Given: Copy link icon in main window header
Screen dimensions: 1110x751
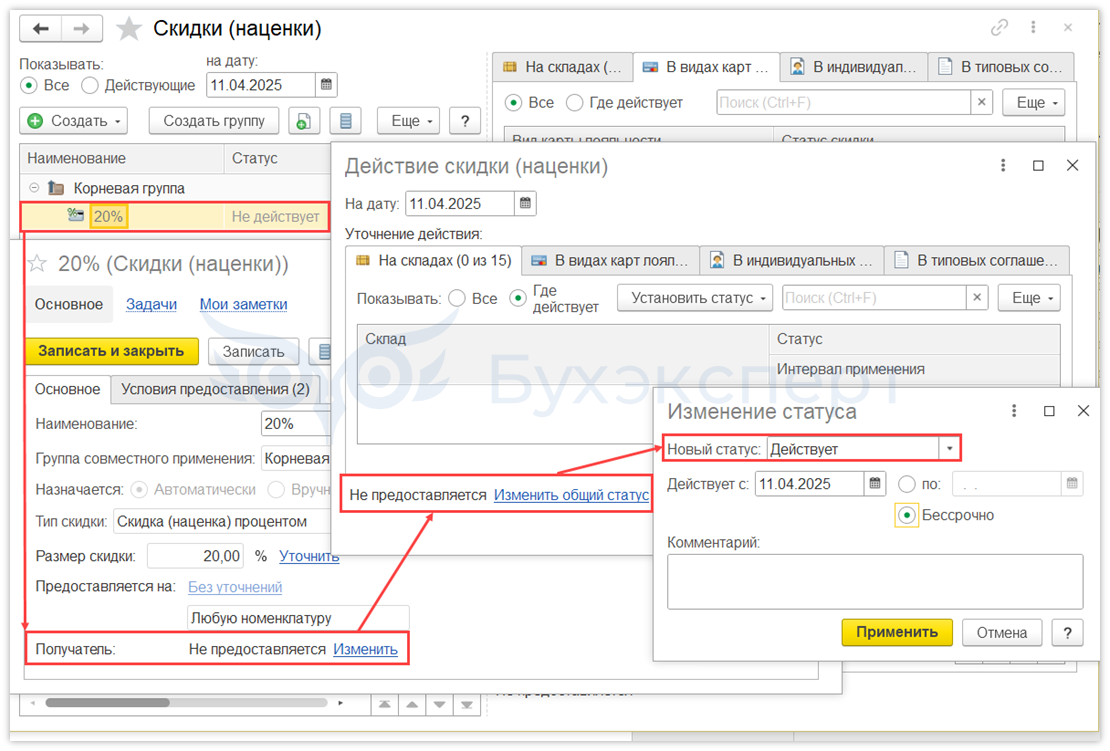Looking at the screenshot, I should (999, 28).
